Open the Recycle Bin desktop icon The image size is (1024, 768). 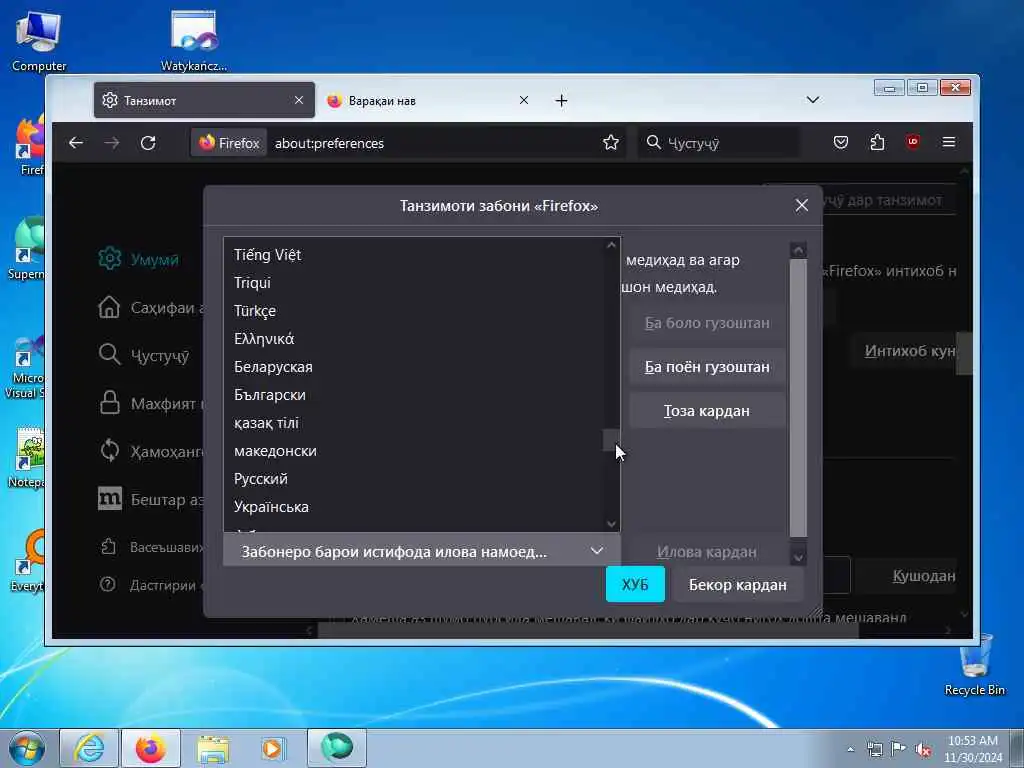[x=975, y=664]
